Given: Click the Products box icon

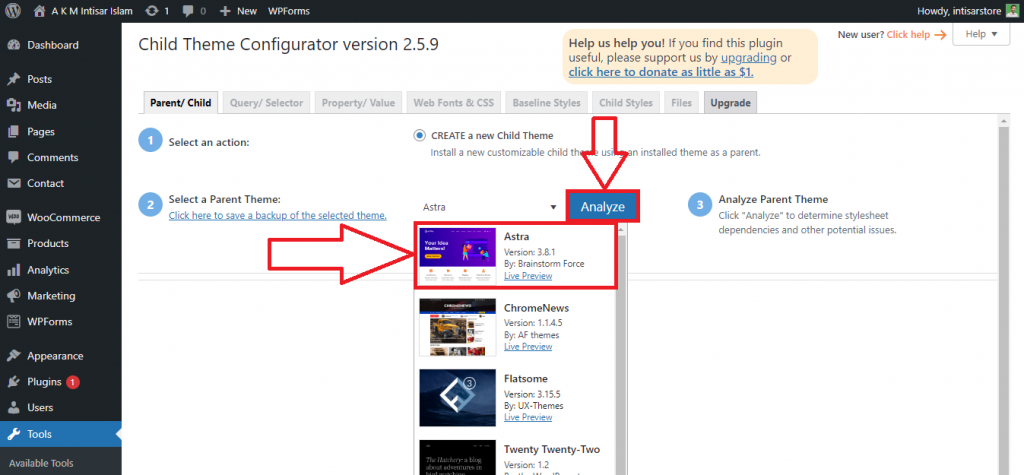Looking at the screenshot, I should pyautogui.click(x=13, y=244).
